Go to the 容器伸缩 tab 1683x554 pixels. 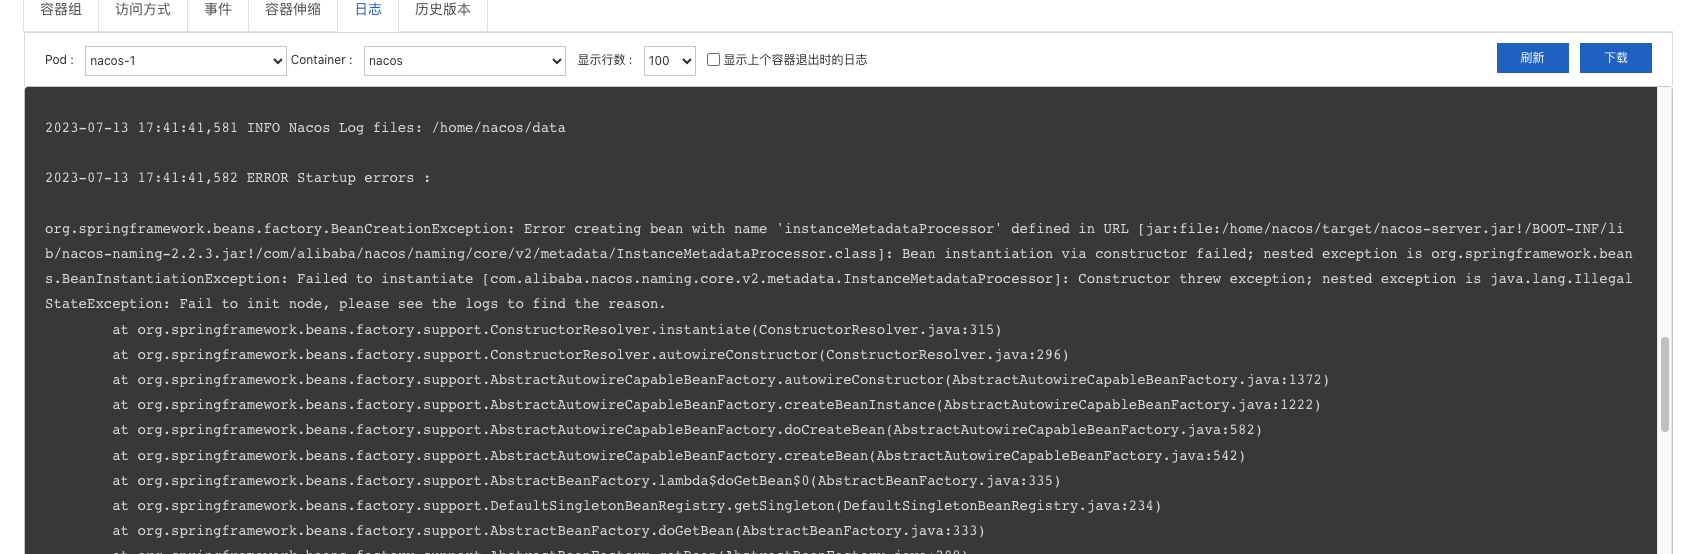tap(293, 10)
